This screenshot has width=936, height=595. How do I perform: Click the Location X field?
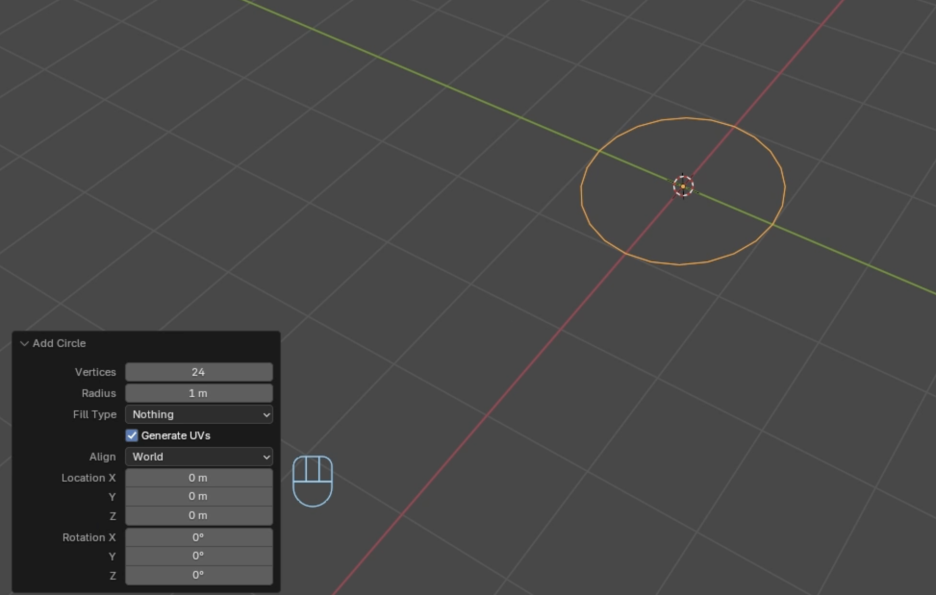(x=199, y=477)
